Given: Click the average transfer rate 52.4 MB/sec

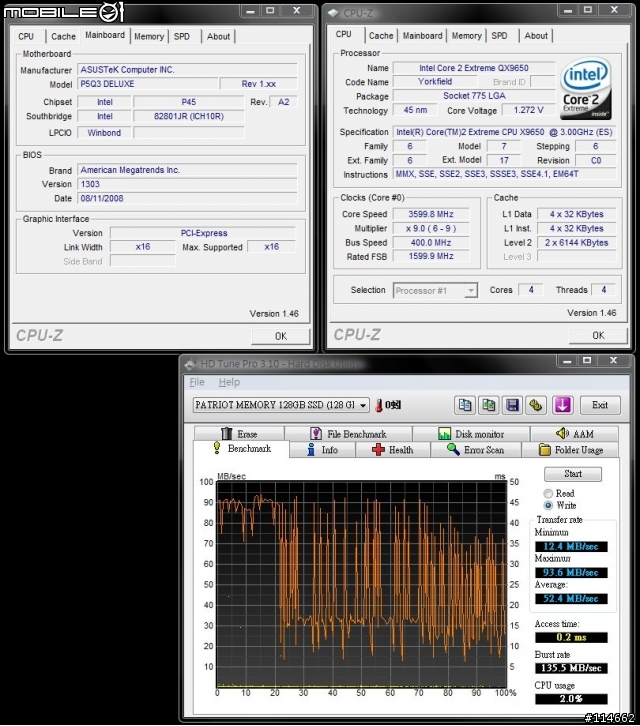Looking at the screenshot, I should [x=571, y=599].
